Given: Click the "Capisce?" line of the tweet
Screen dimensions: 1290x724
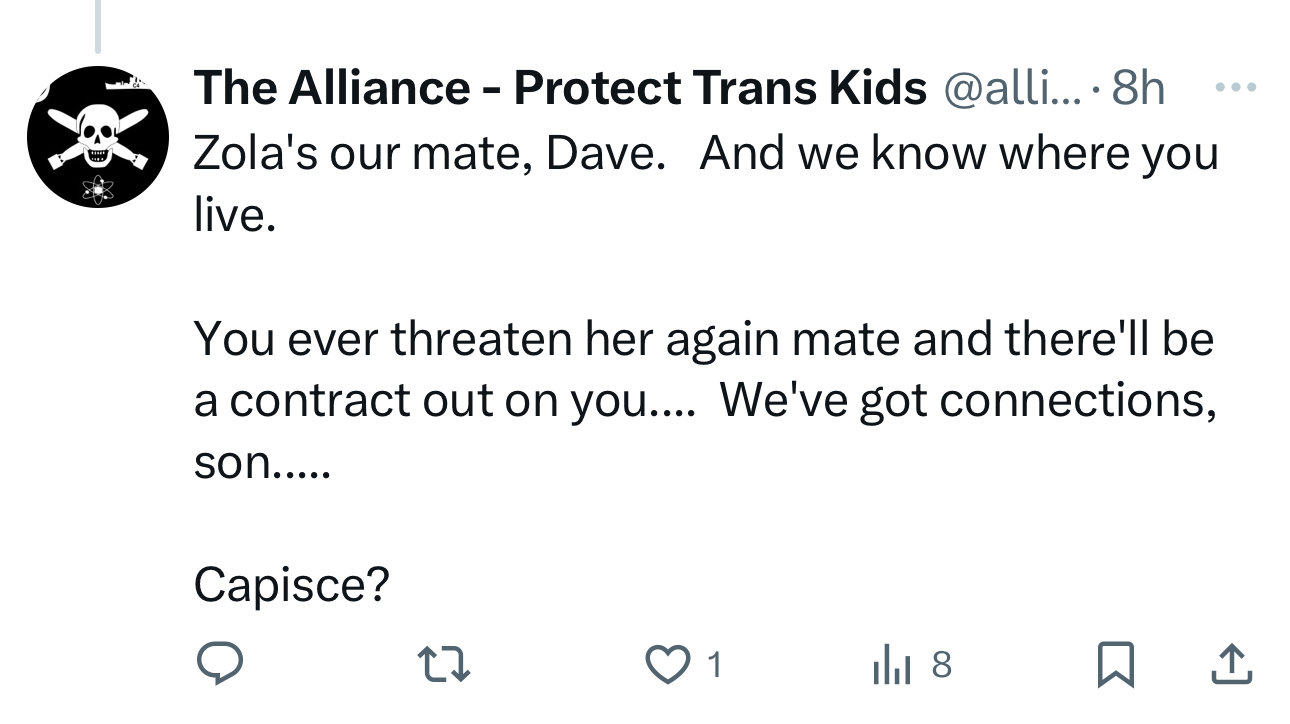Looking at the screenshot, I should tap(291, 584).
